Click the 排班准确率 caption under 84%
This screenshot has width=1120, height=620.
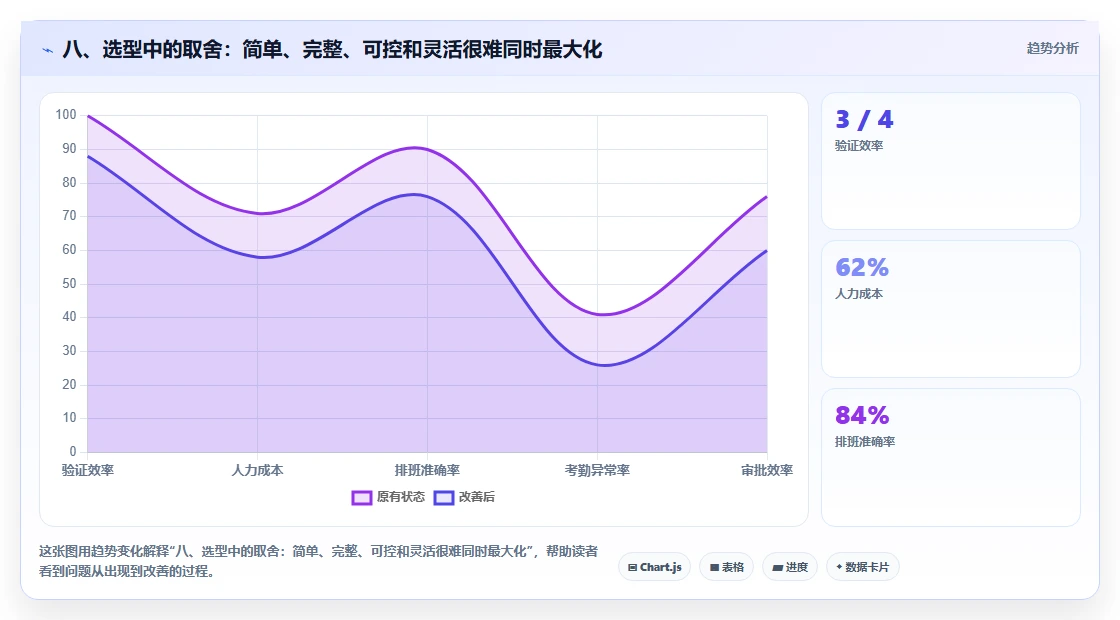point(865,441)
